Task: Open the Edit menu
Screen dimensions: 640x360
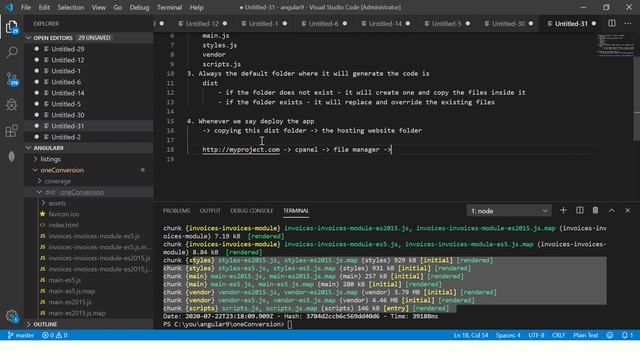Action: [x=44, y=7]
